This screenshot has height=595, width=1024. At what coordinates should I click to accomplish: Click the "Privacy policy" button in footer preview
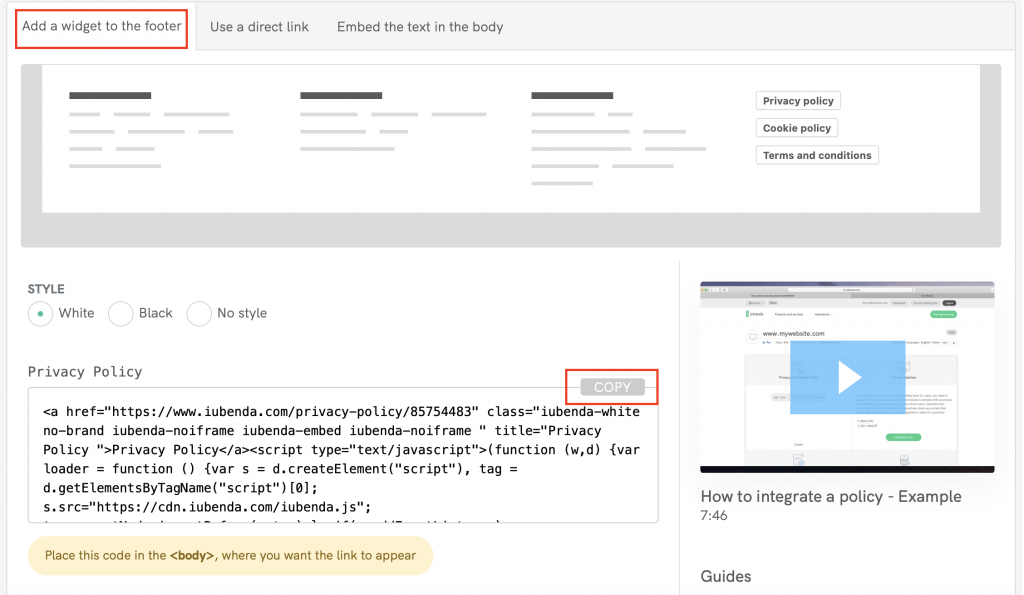pyautogui.click(x=797, y=100)
